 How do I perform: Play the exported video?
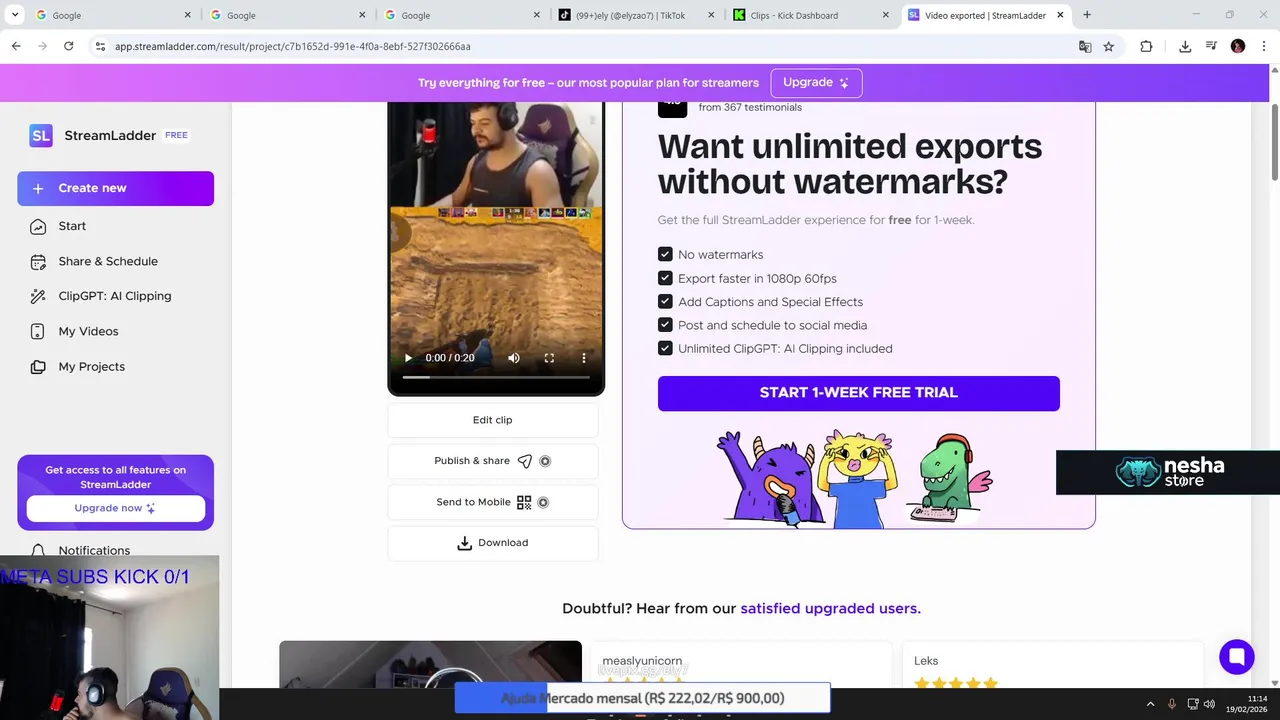408,358
